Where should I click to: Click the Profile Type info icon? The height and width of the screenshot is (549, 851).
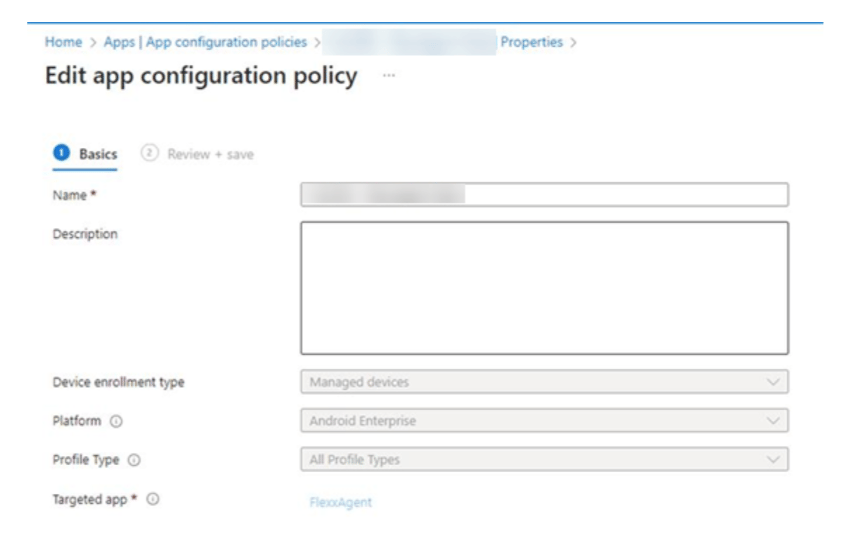click(134, 460)
